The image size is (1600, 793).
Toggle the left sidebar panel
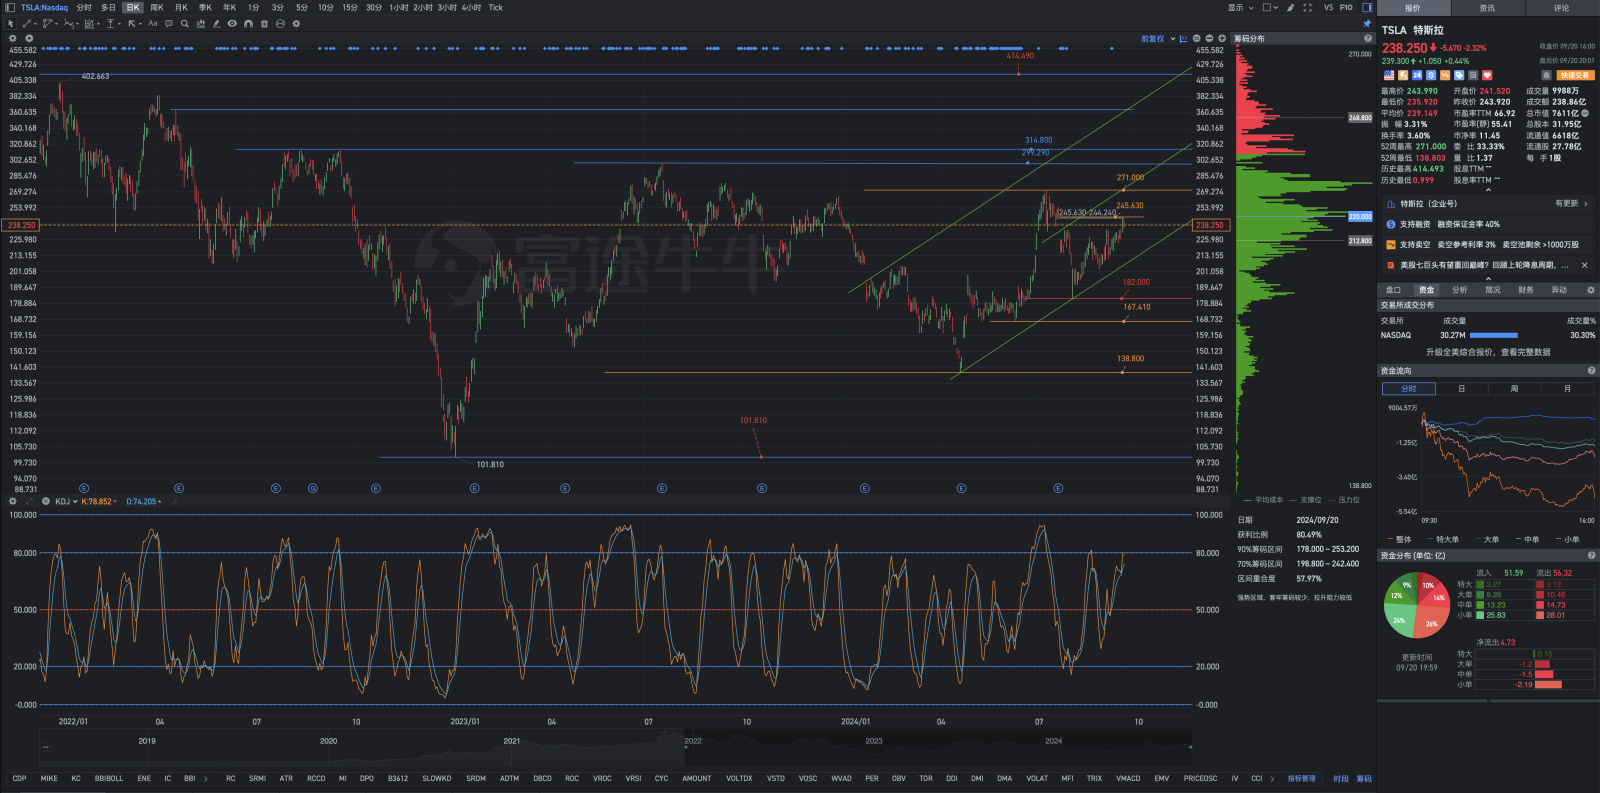pyautogui.click(x=9, y=7)
